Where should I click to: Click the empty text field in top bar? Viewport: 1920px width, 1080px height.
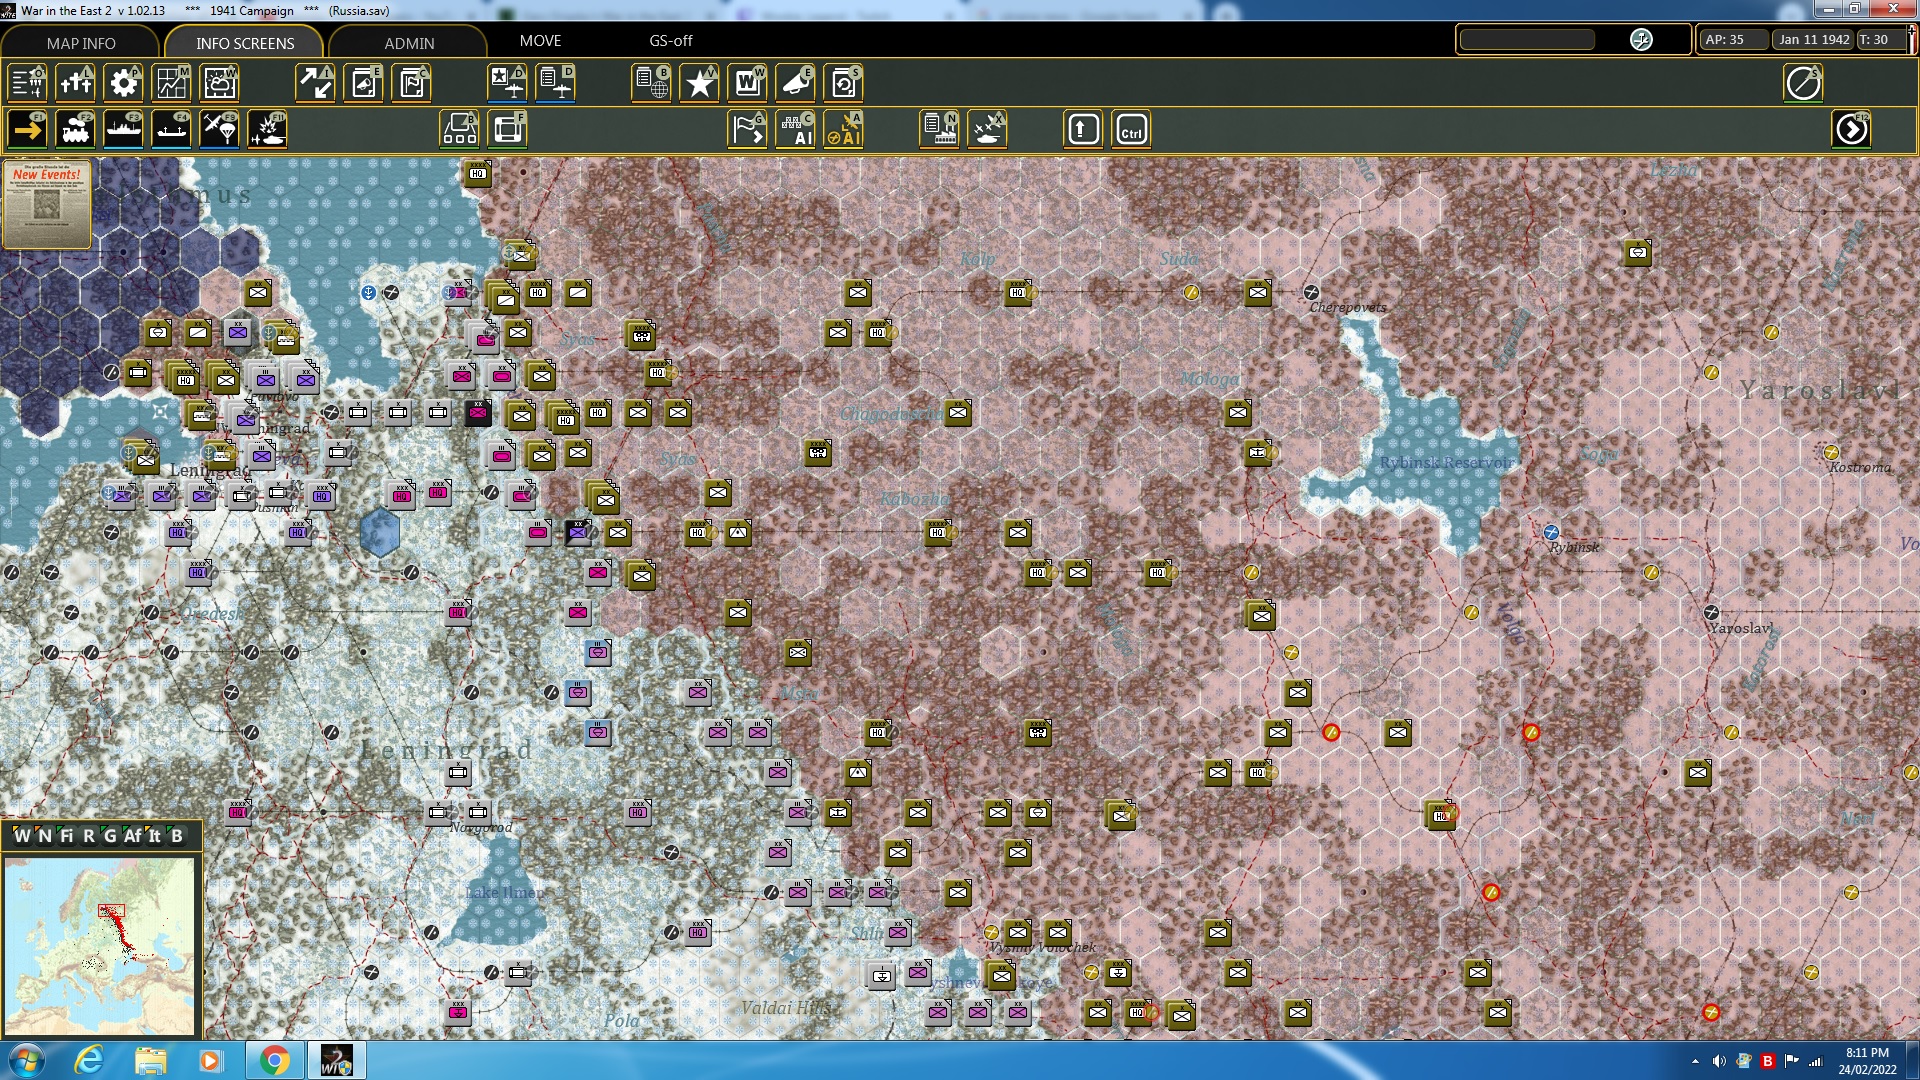click(1527, 40)
